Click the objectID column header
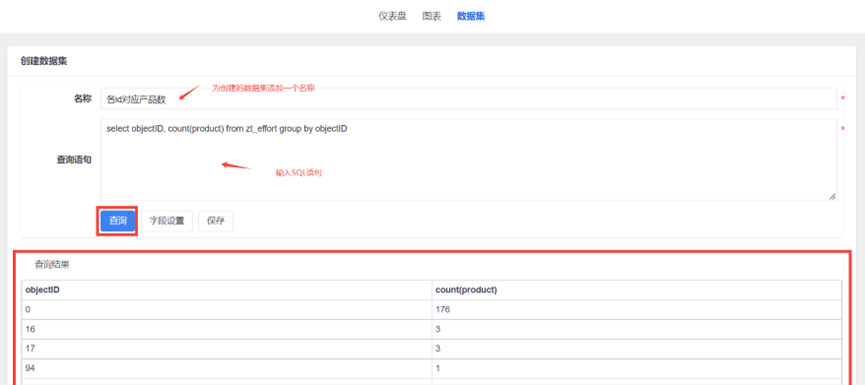The image size is (865, 385). pyautogui.click(x=227, y=290)
